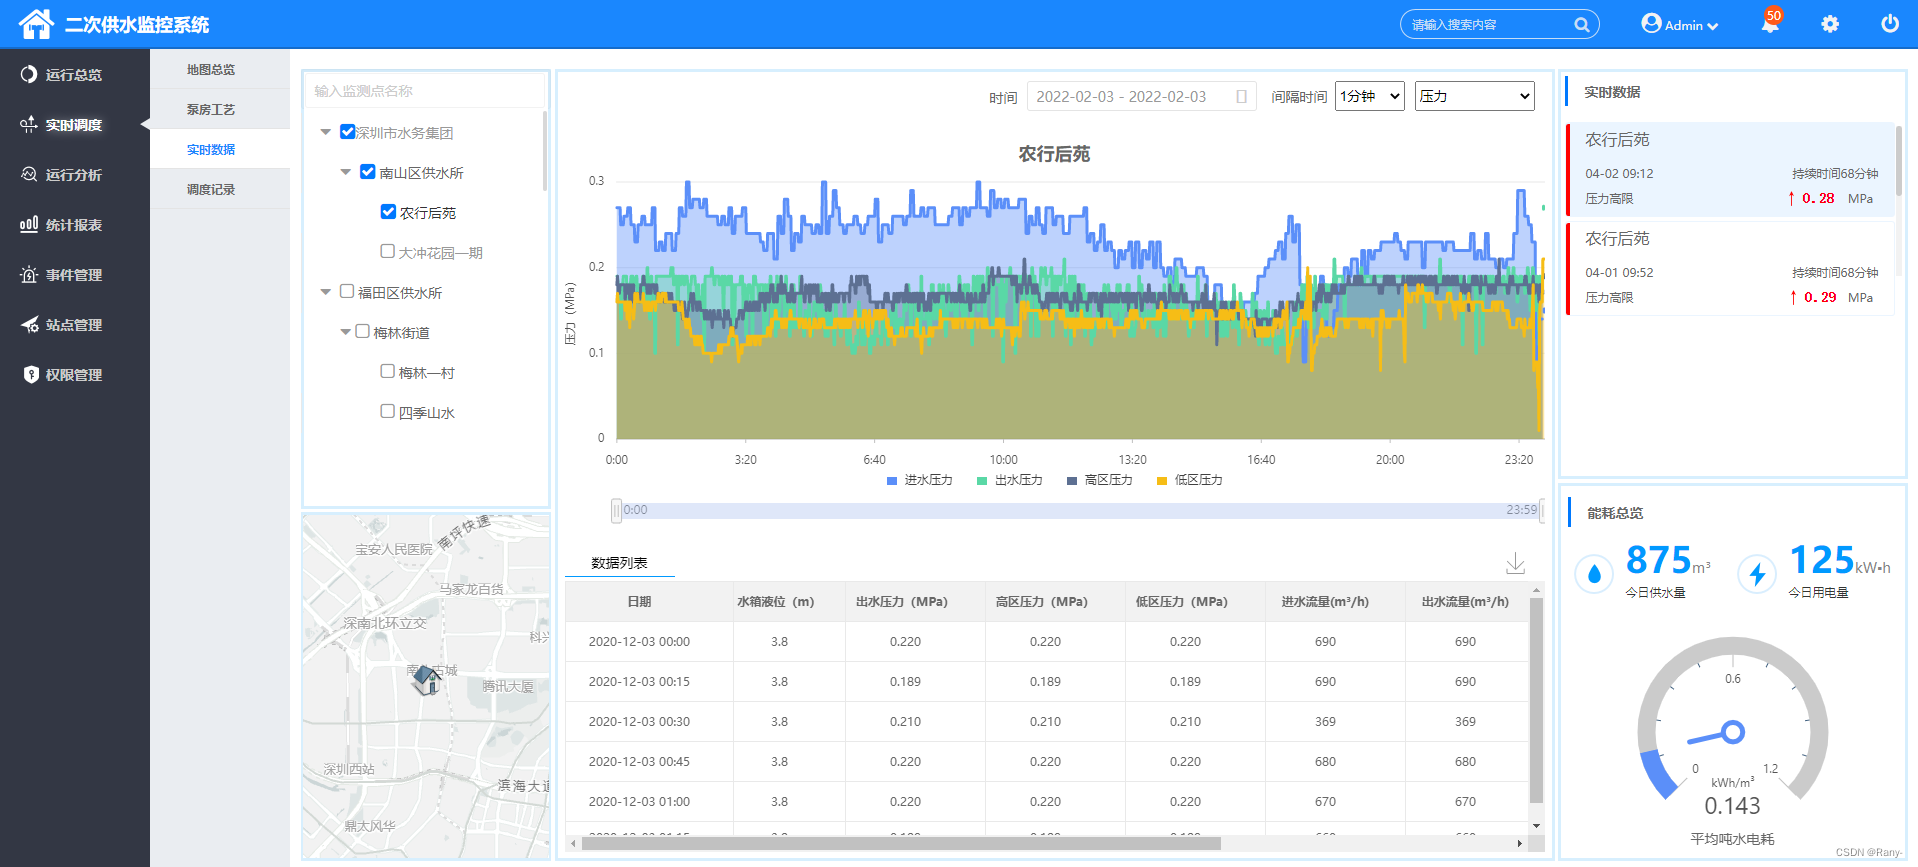
Task: Click the calendar icon in the date field
Action: 1241,97
